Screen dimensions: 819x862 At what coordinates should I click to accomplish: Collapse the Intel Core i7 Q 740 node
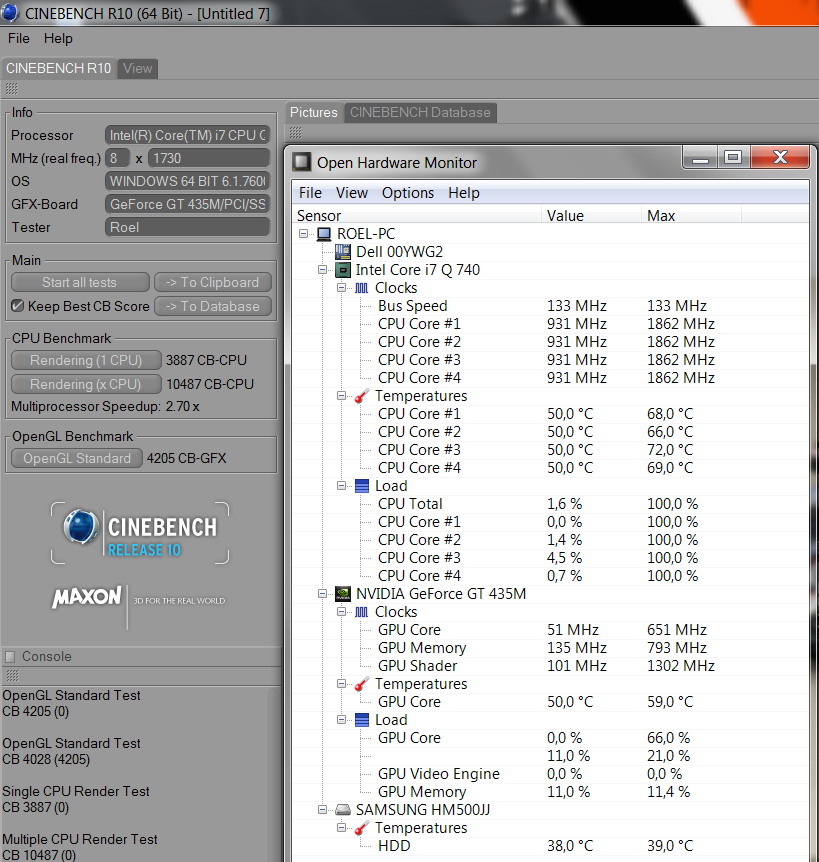click(323, 269)
